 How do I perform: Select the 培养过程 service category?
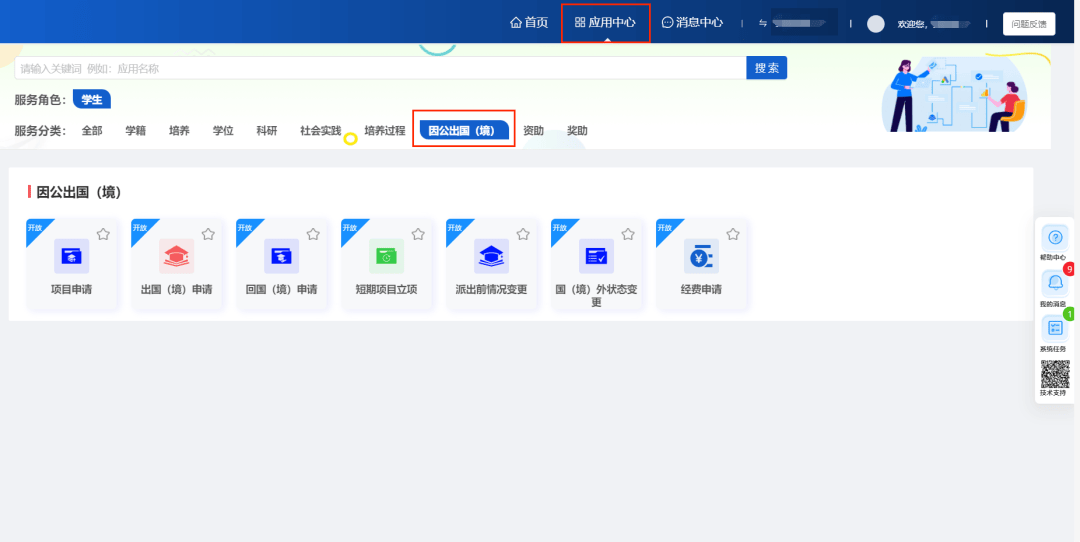coord(385,131)
